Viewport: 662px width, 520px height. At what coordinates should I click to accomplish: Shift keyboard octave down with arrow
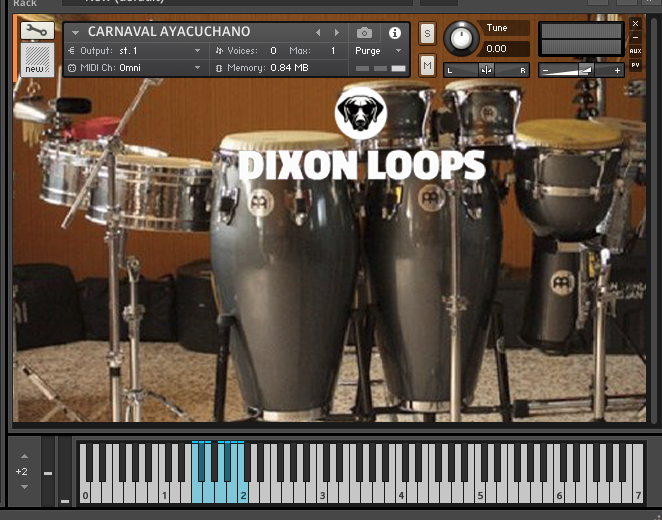[x=23, y=487]
